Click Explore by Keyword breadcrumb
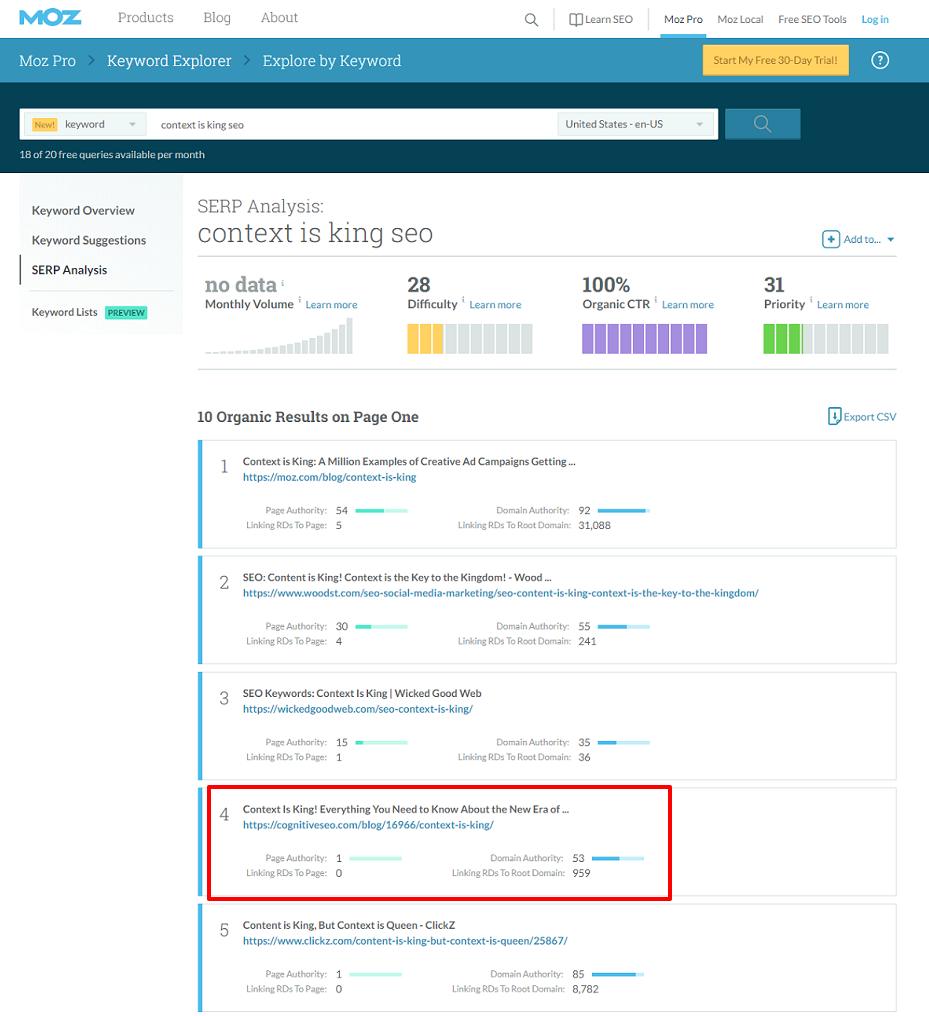This screenshot has width=929, height=1016. tap(332, 61)
